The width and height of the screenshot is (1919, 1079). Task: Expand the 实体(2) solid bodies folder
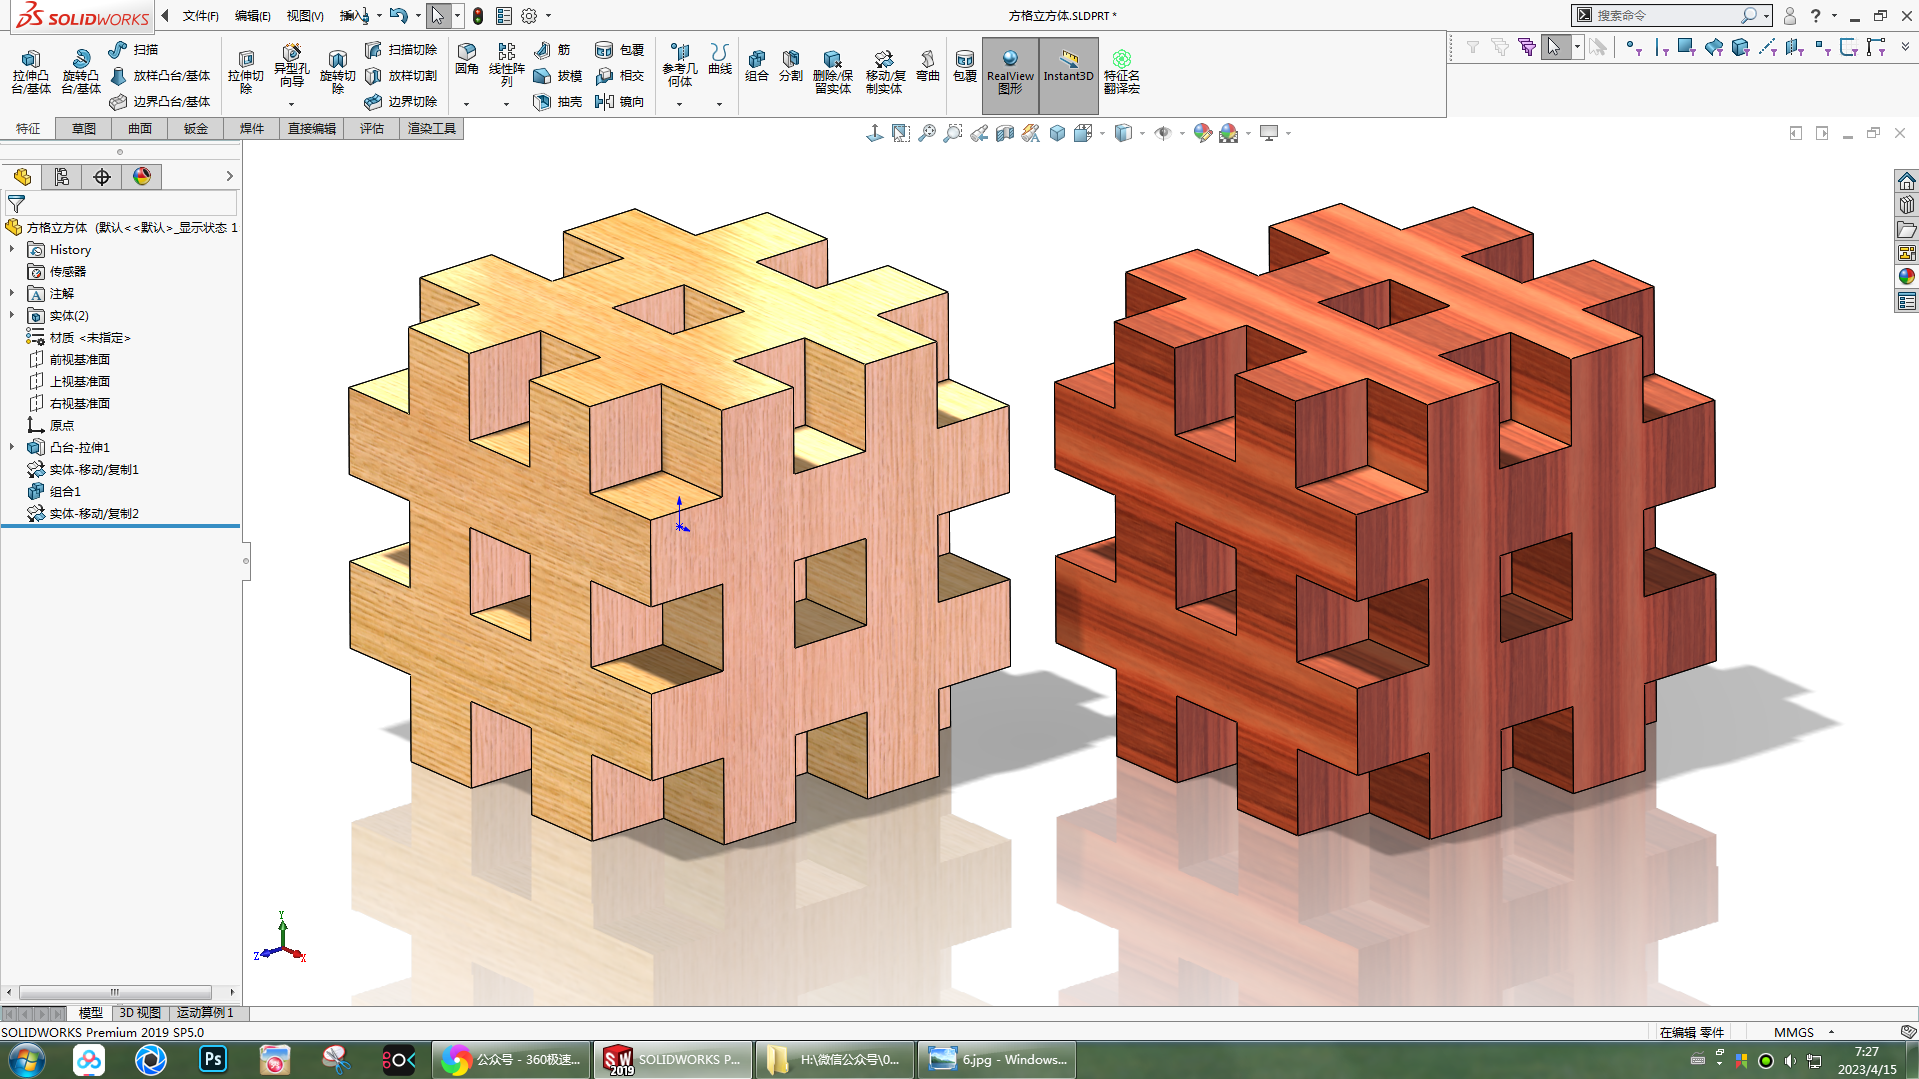coord(12,315)
